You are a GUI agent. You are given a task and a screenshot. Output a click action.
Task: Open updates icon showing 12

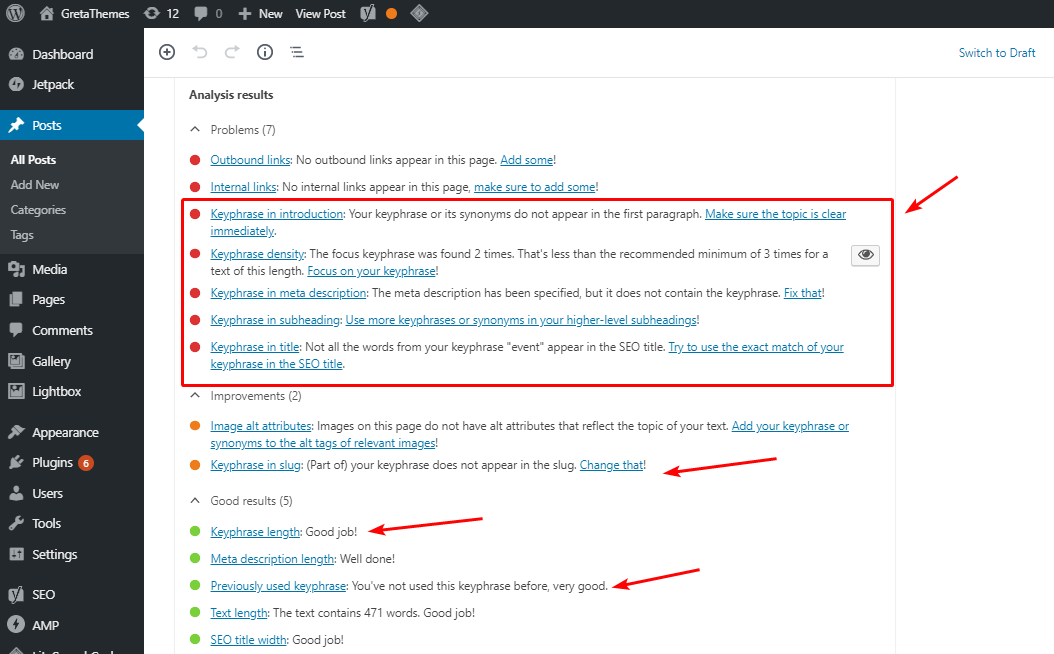point(161,14)
